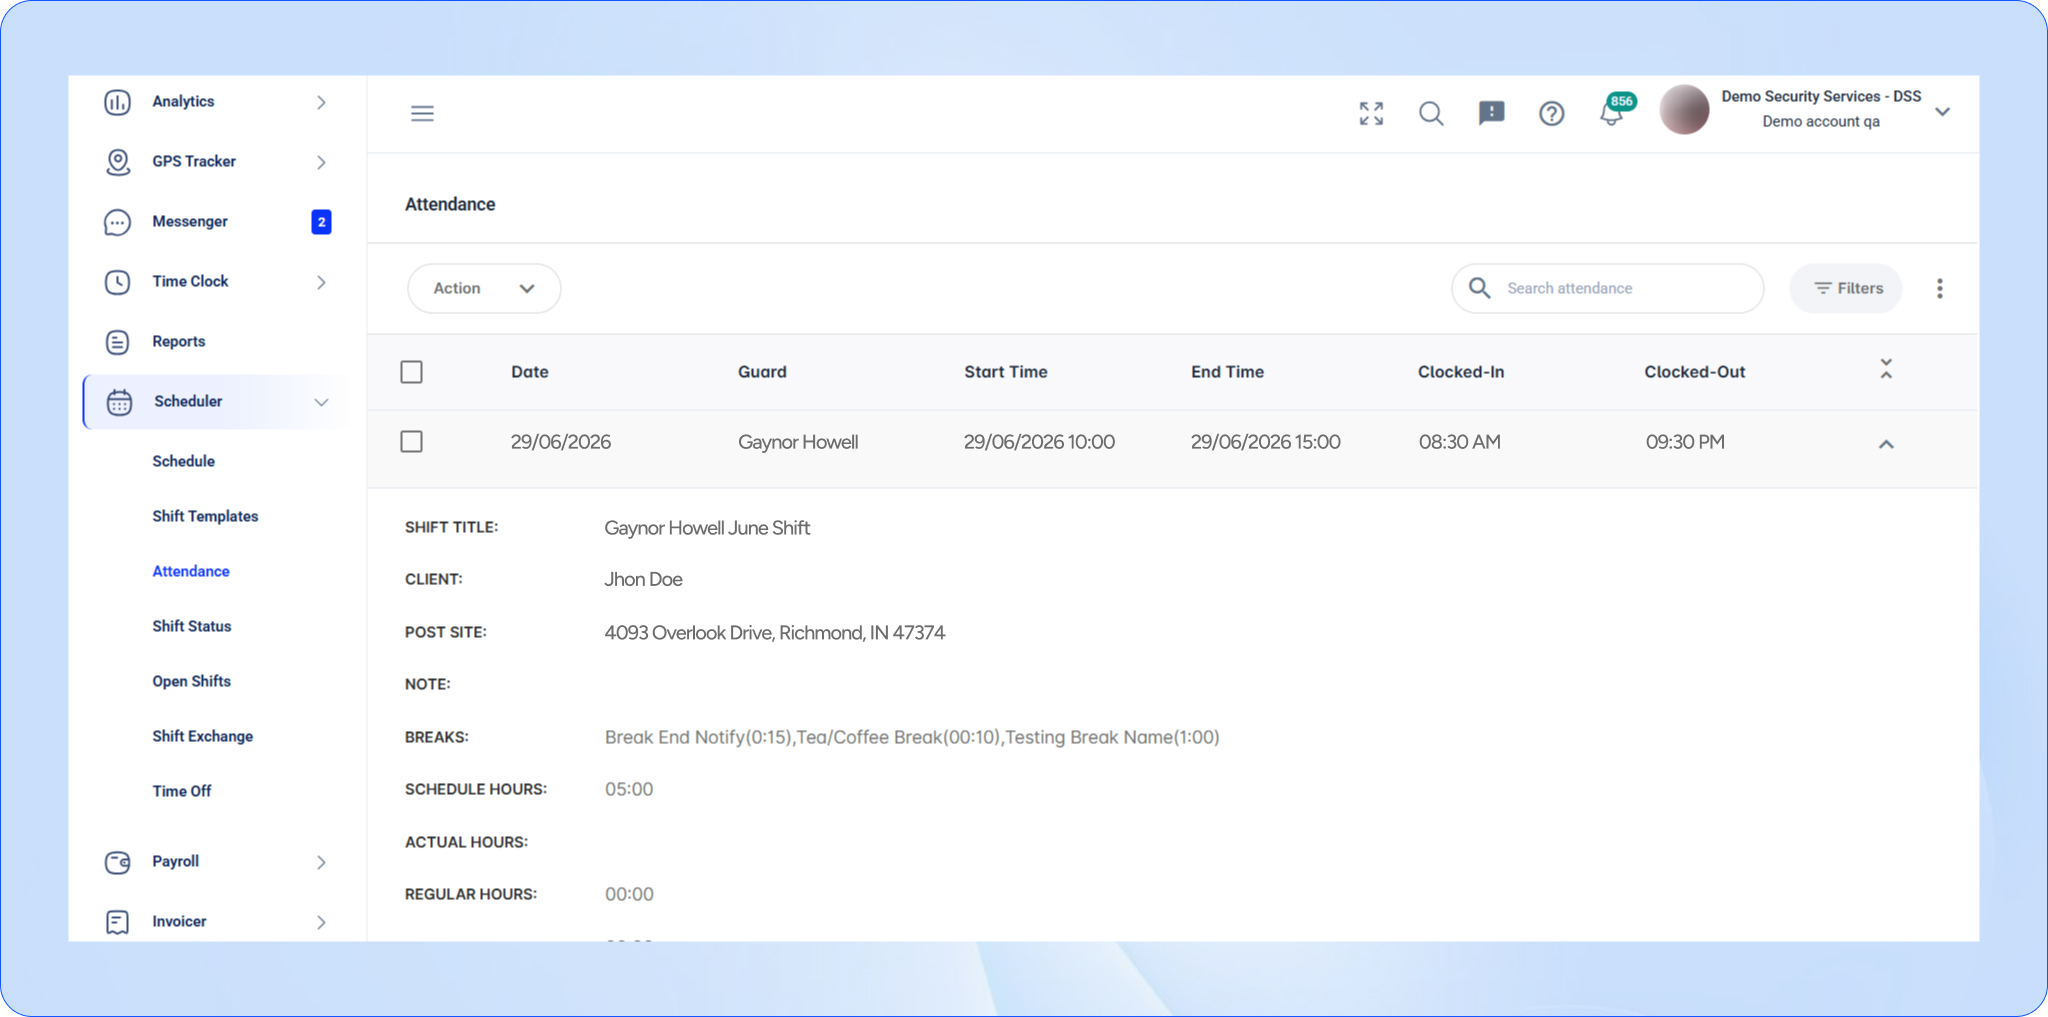Click the user profile avatar
This screenshot has height=1017, width=2048.
coord(1684,110)
